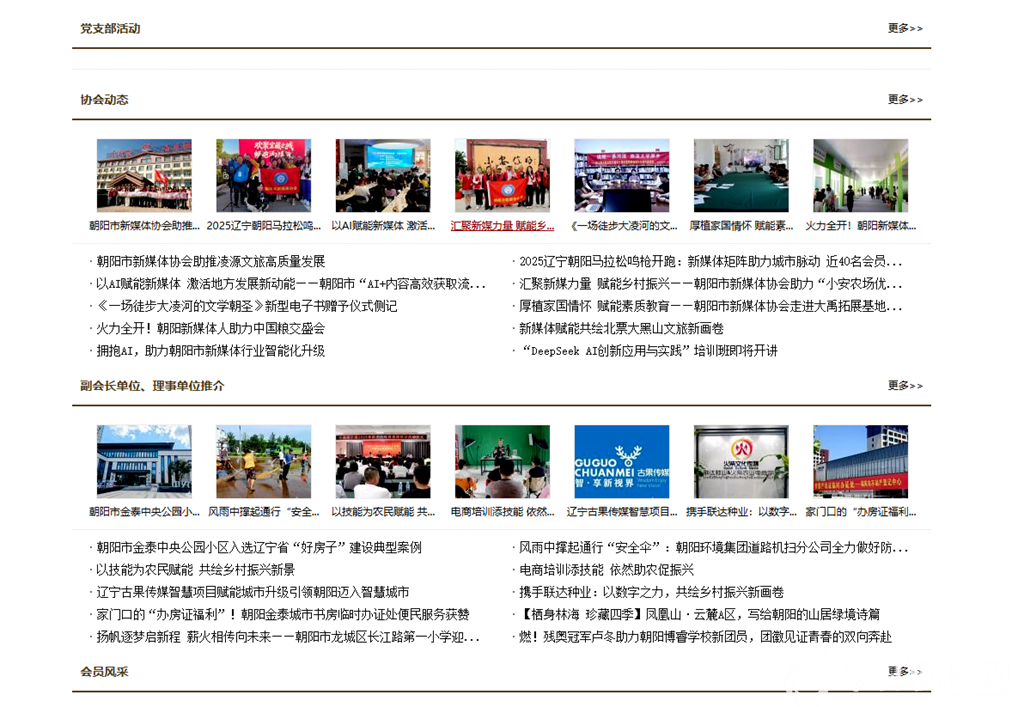Screen dimensions: 1024x707
Task: Open the 2025辽宁朝阳马拉松 photo thumbnail
Action: [263, 175]
